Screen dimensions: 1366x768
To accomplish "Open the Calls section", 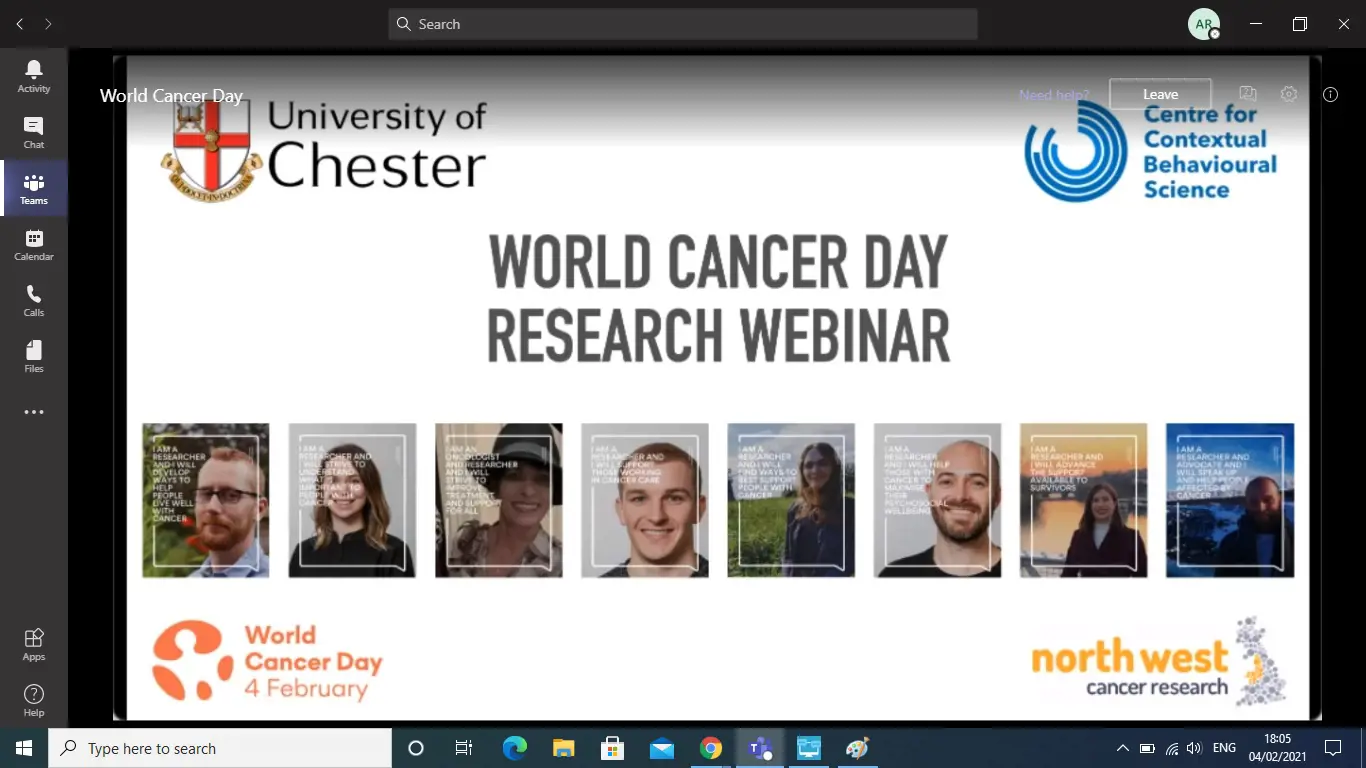I will [x=34, y=300].
